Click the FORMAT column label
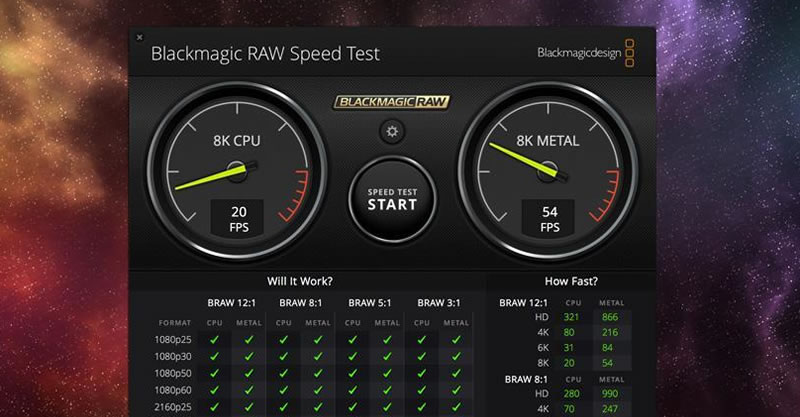Image resolution: width=800 pixels, height=417 pixels. (x=174, y=323)
